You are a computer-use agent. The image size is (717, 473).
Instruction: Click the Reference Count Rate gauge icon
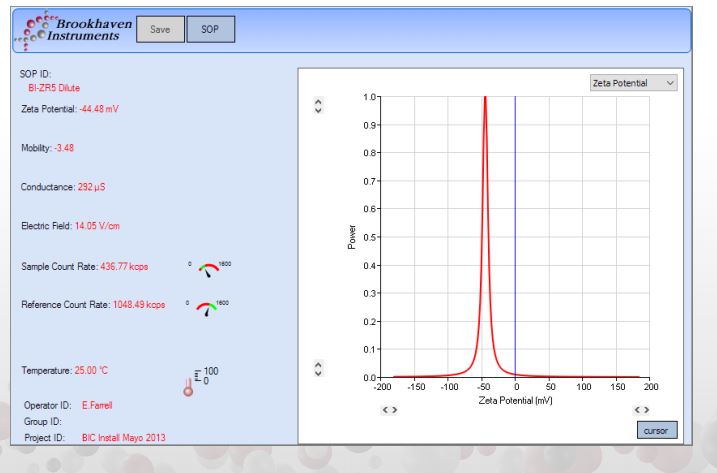(207, 308)
